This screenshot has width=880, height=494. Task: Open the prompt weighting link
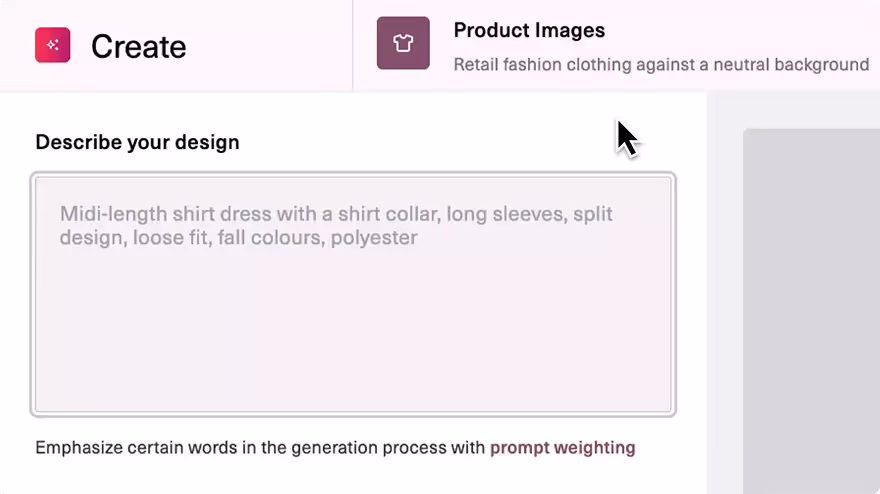562,448
